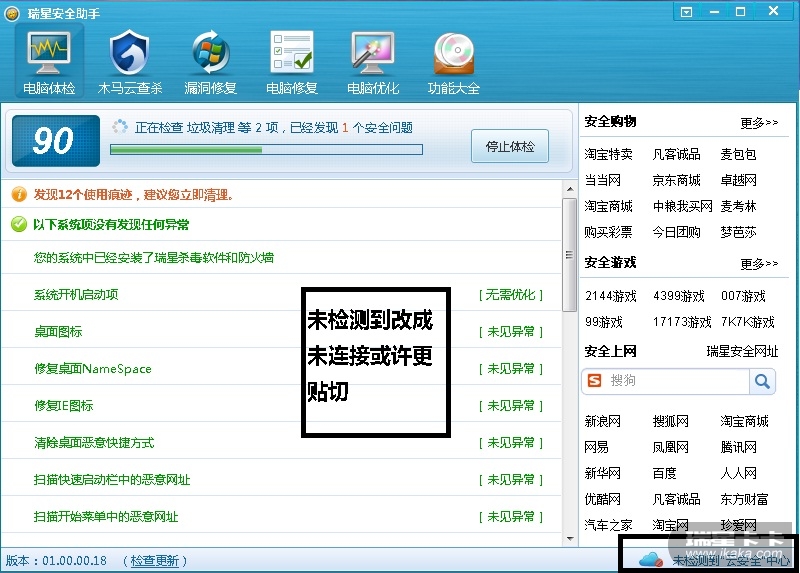Open the 电脑体检 computer checkup tab

click(49, 62)
